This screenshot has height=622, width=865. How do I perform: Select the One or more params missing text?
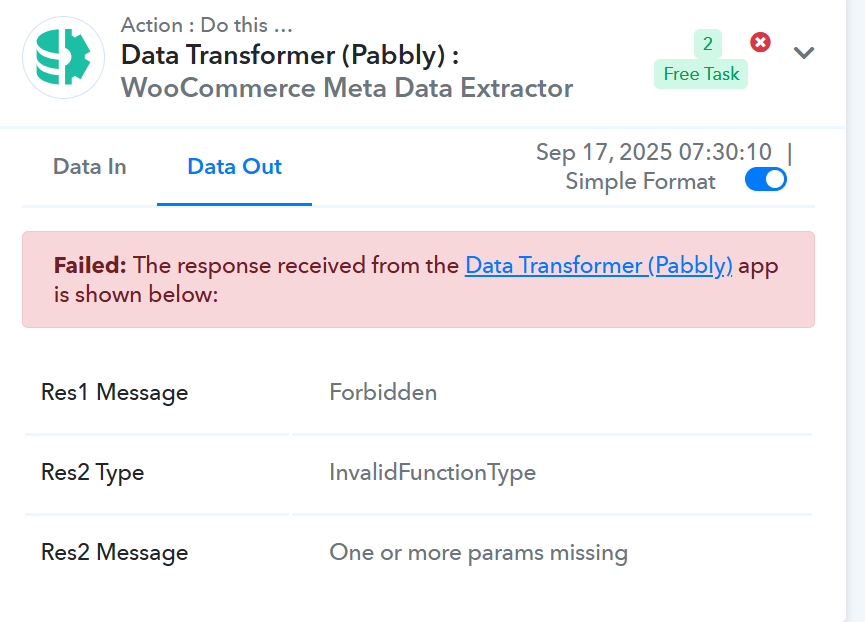coord(478,553)
